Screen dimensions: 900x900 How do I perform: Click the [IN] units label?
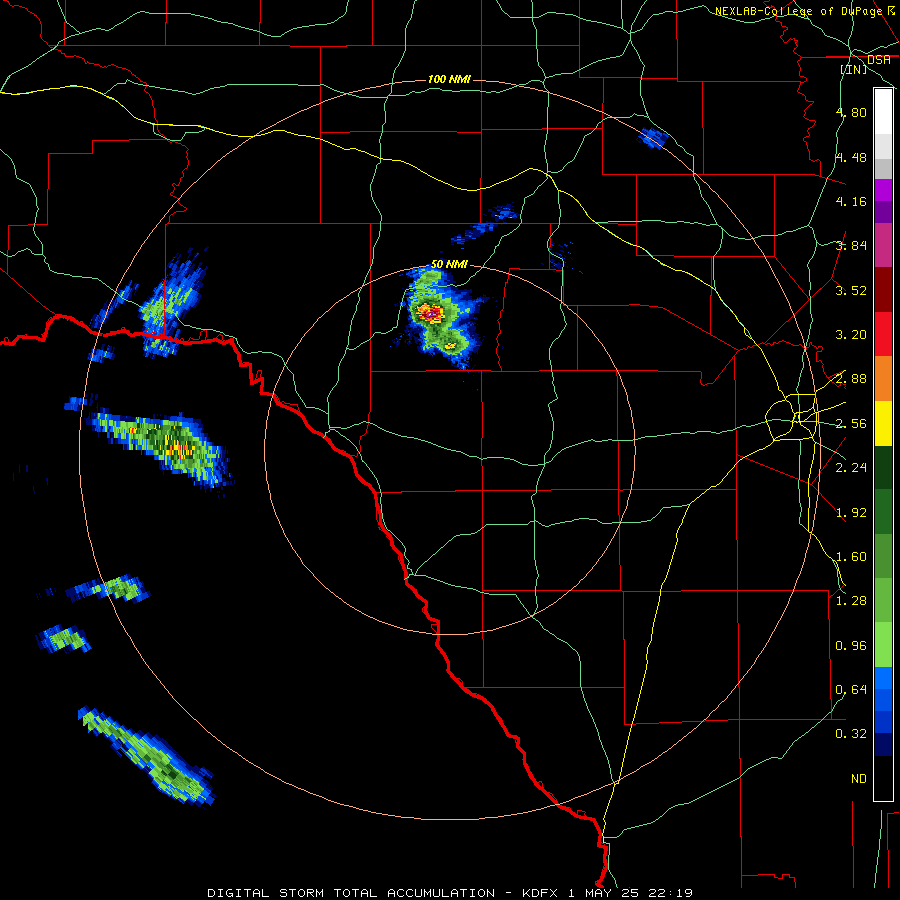click(854, 69)
